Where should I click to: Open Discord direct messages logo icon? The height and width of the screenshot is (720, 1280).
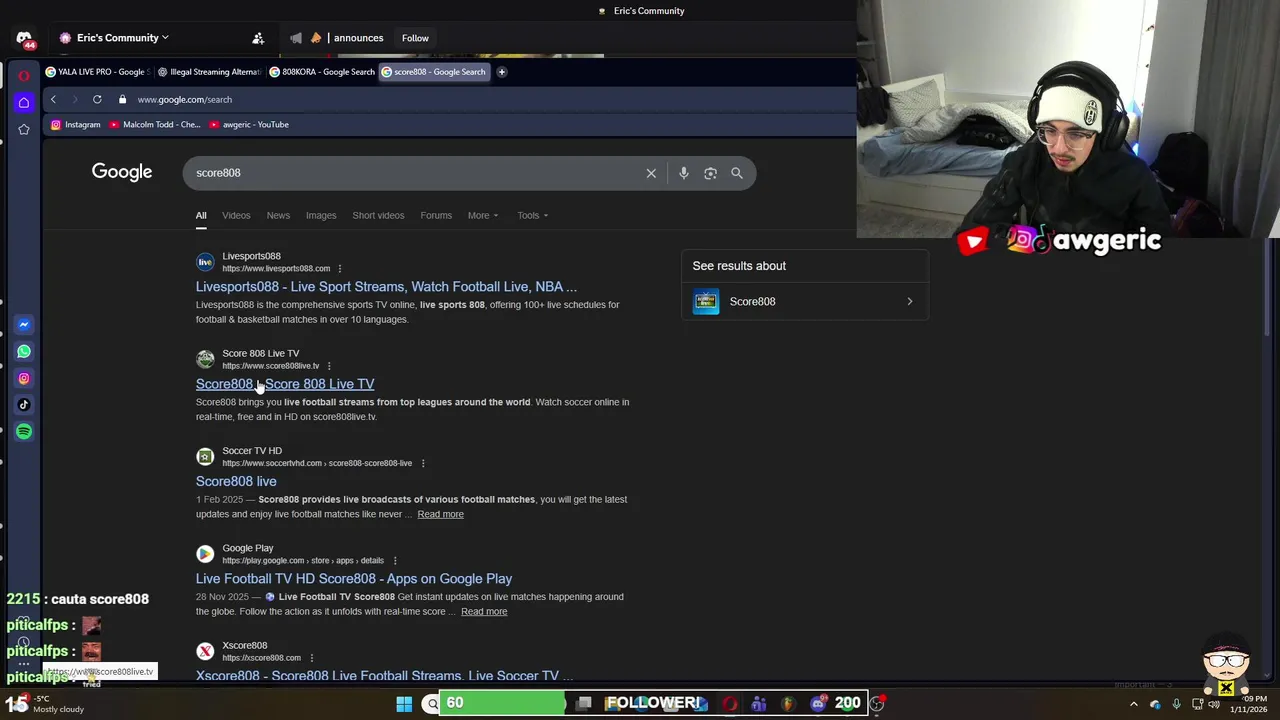tap(24, 38)
